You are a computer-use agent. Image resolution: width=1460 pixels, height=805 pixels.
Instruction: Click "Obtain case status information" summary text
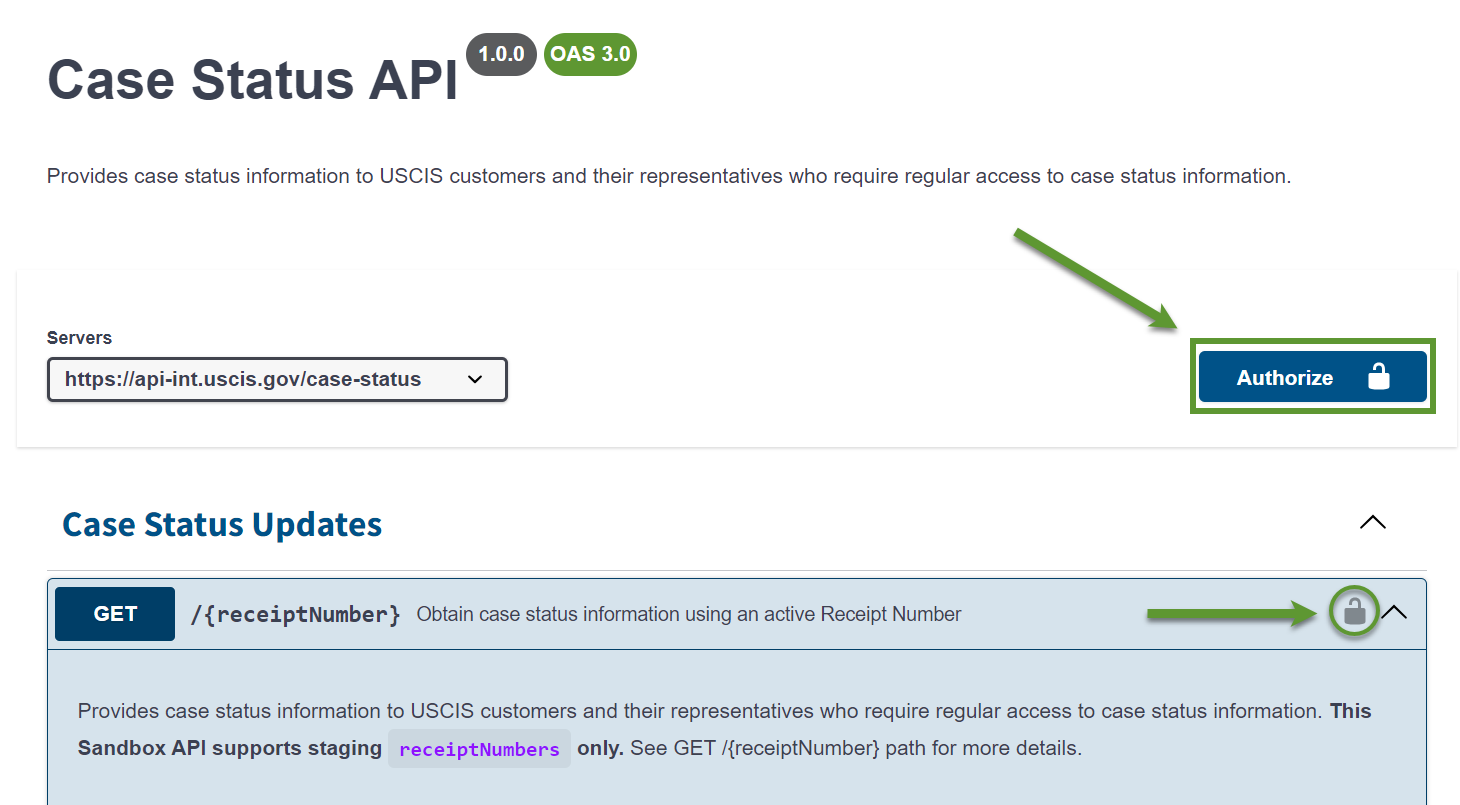689,614
